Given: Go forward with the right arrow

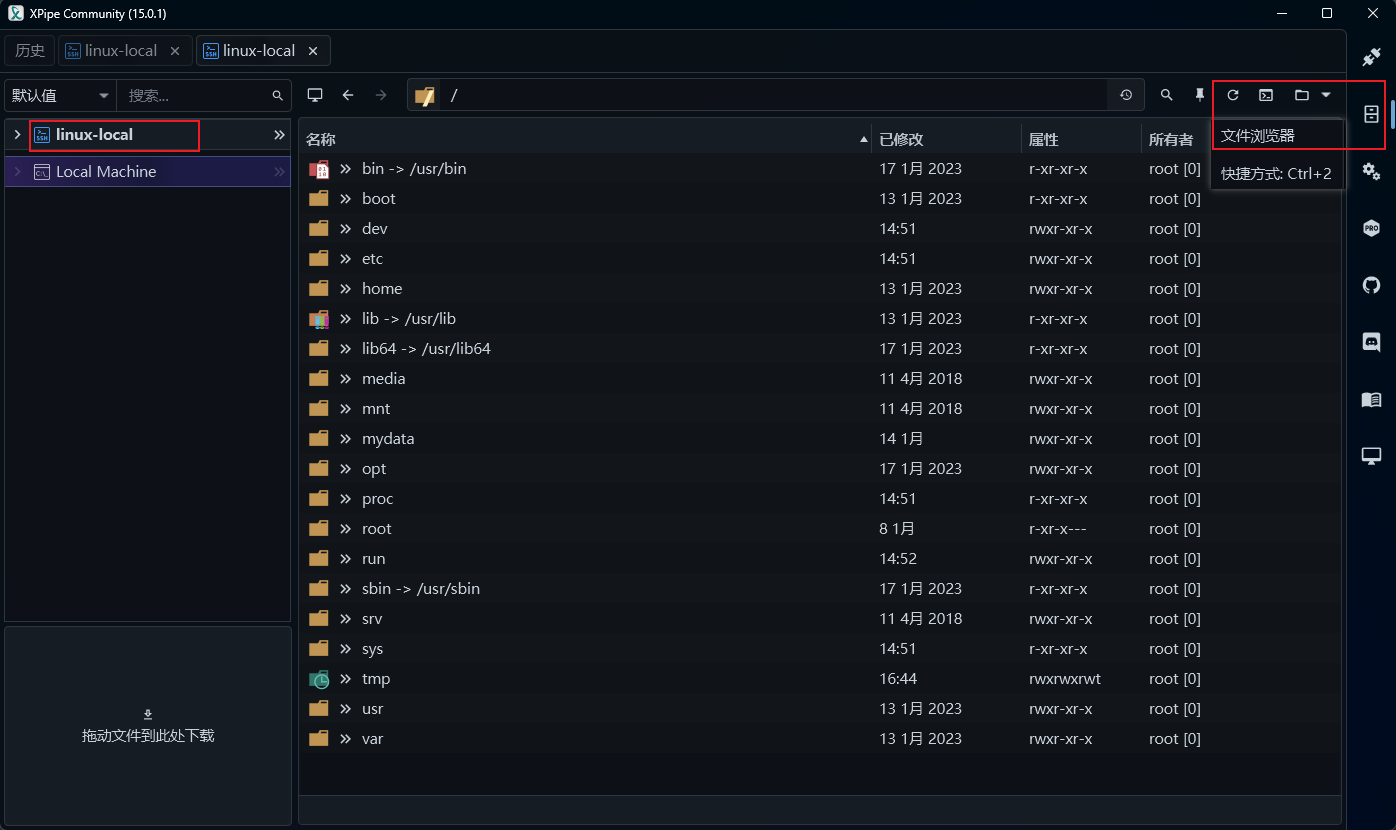Looking at the screenshot, I should coord(380,95).
